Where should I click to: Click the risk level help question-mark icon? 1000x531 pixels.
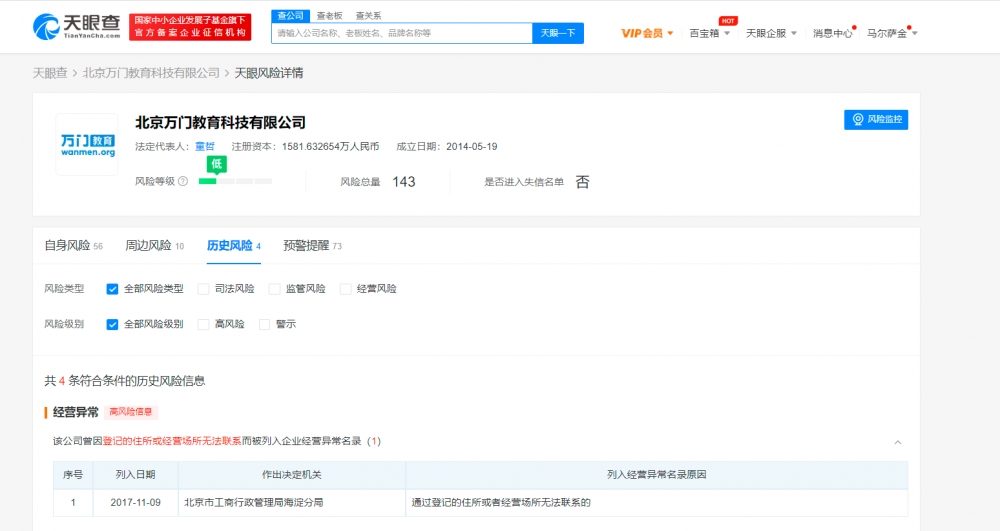[x=183, y=182]
